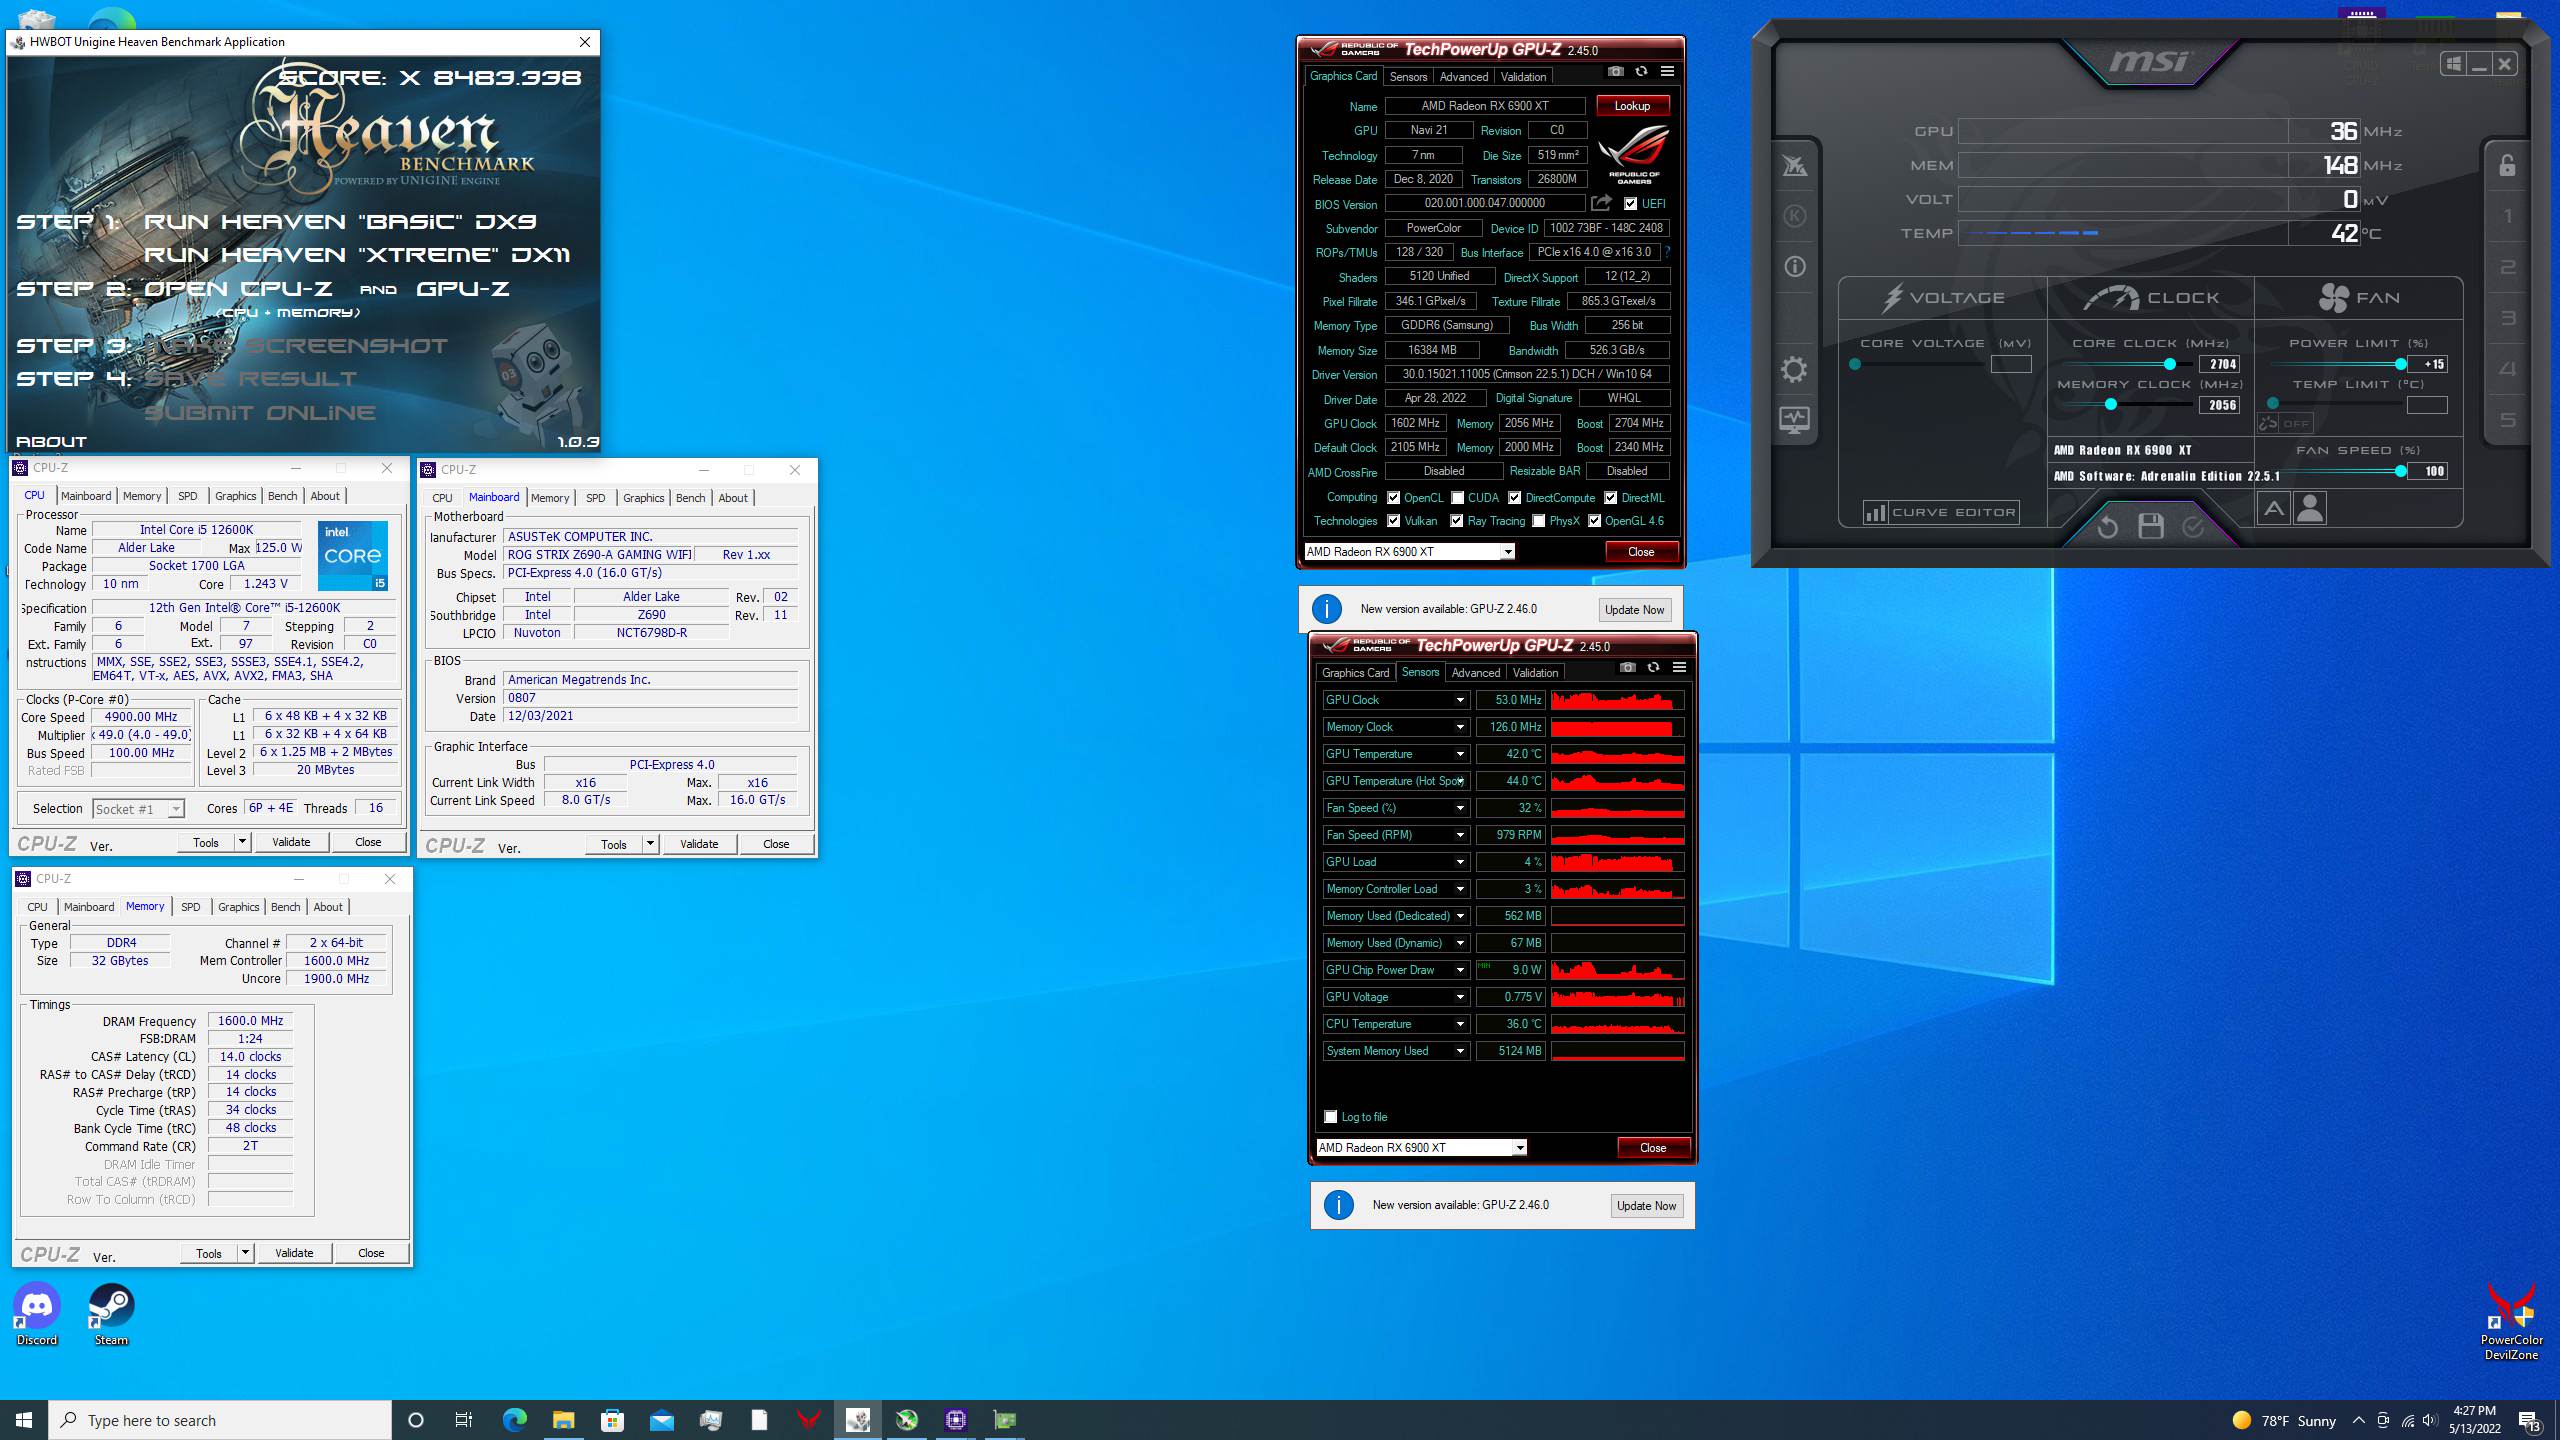This screenshot has height=1440, width=2560.
Task: Open Microsoft Store from taskbar
Action: coord(612,1420)
